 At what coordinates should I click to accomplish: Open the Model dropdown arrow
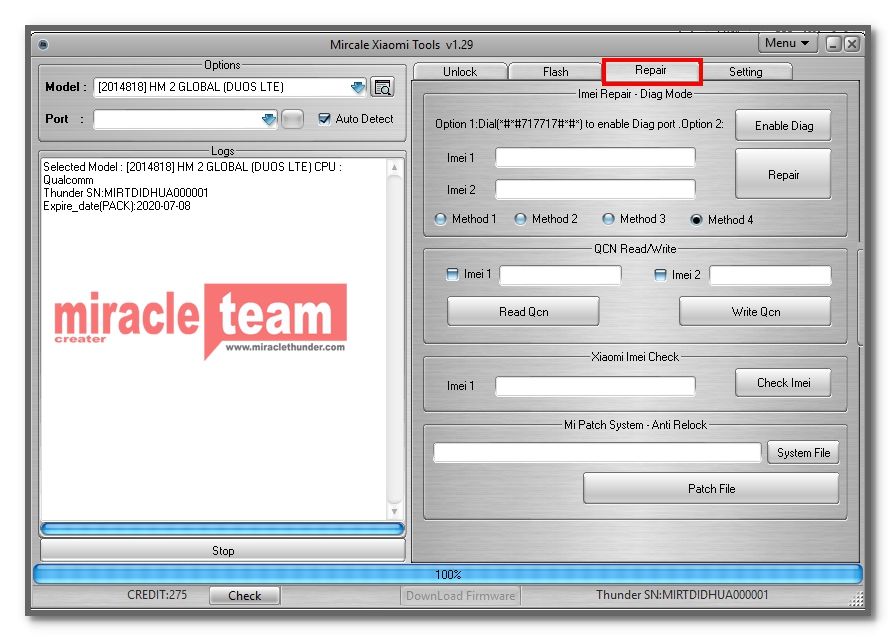click(x=358, y=87)
